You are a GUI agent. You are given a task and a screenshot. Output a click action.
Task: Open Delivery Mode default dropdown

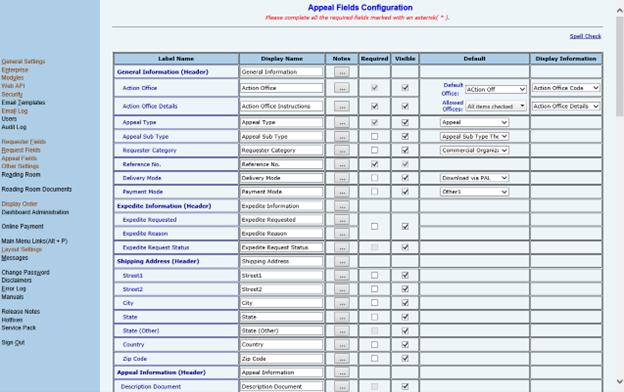(x=474, y=178)
